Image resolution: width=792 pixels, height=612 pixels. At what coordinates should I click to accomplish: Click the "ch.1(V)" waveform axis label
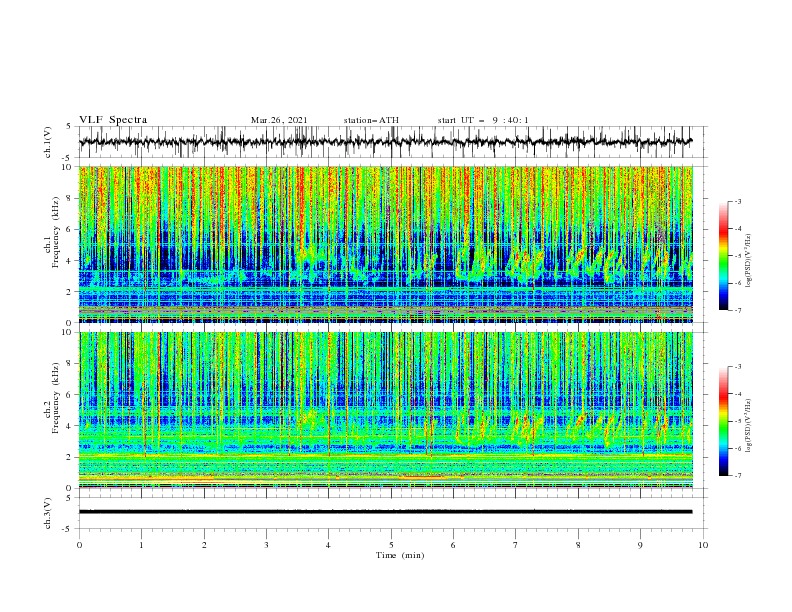48,142
